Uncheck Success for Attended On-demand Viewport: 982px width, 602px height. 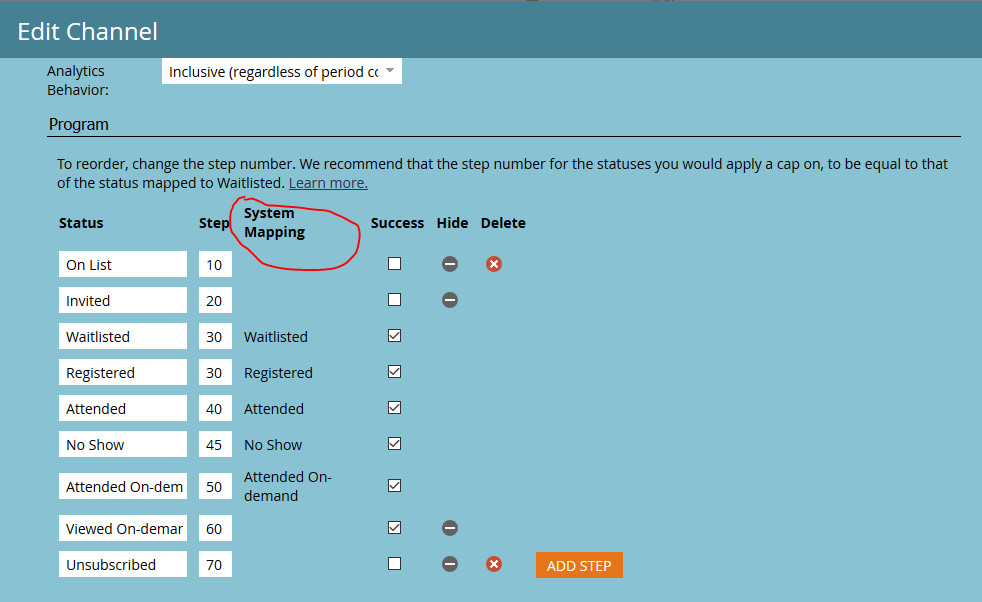(395, 486)
